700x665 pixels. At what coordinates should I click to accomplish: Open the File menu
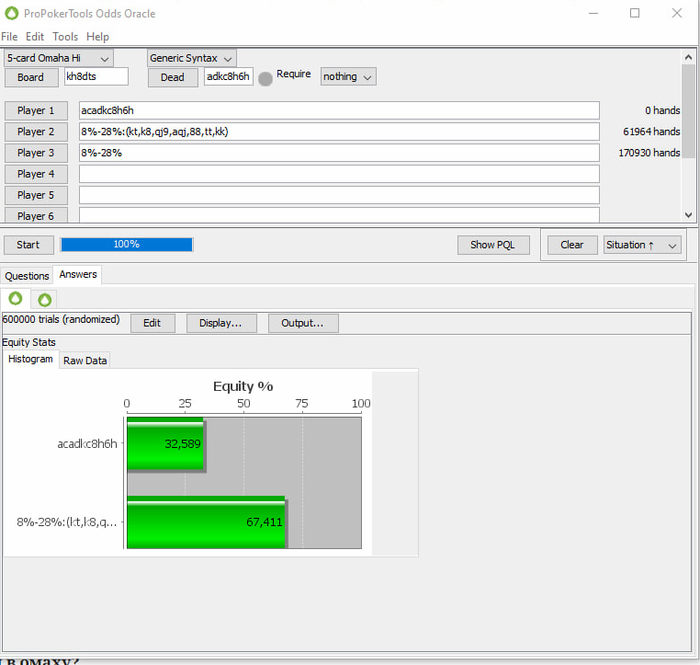9,37
